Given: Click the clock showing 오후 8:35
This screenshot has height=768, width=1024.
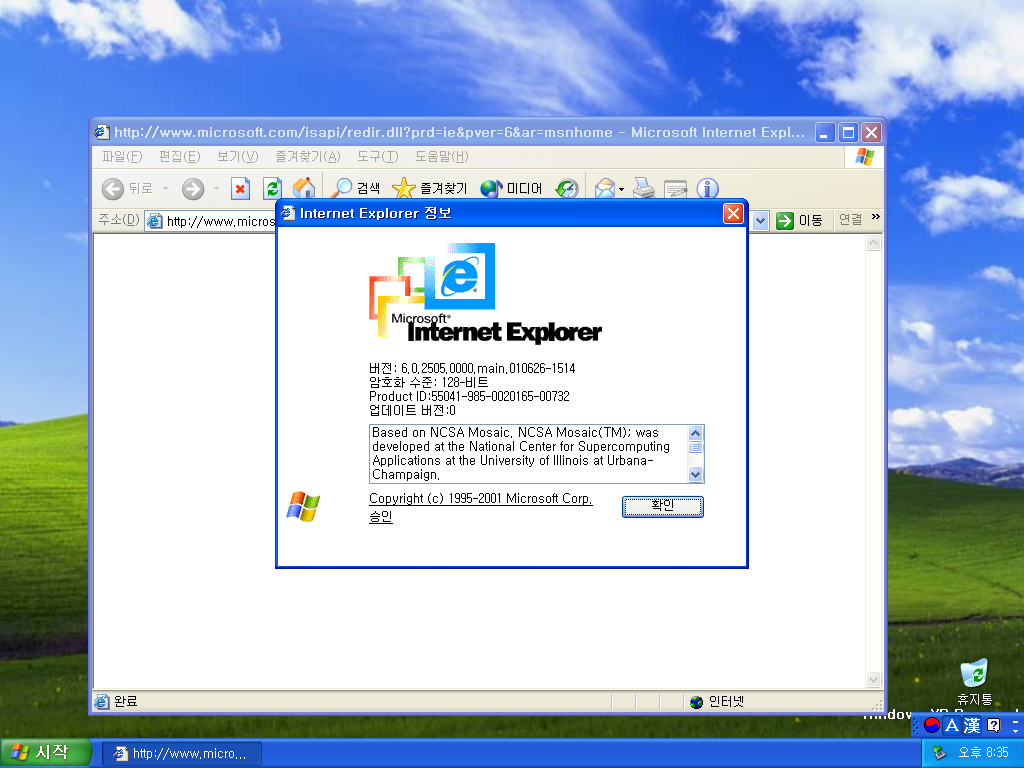Looking at the screenshot, I should [x=983, y=753].
